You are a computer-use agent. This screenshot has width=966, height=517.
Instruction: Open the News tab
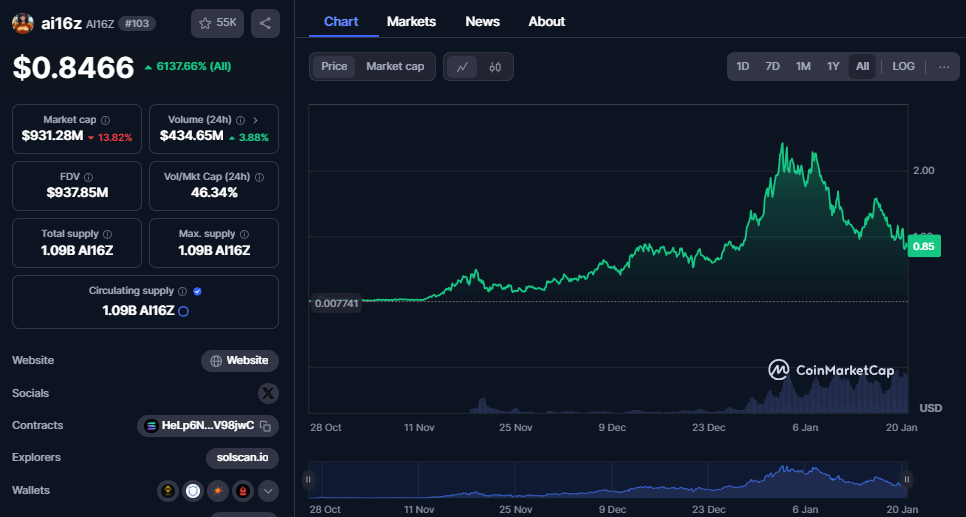482,22
